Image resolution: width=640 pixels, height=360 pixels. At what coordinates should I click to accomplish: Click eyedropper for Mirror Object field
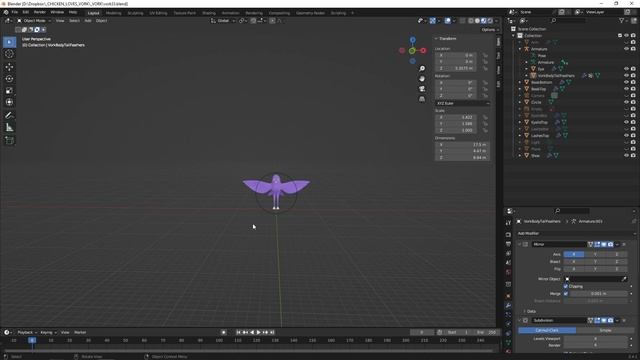point(624,279)
